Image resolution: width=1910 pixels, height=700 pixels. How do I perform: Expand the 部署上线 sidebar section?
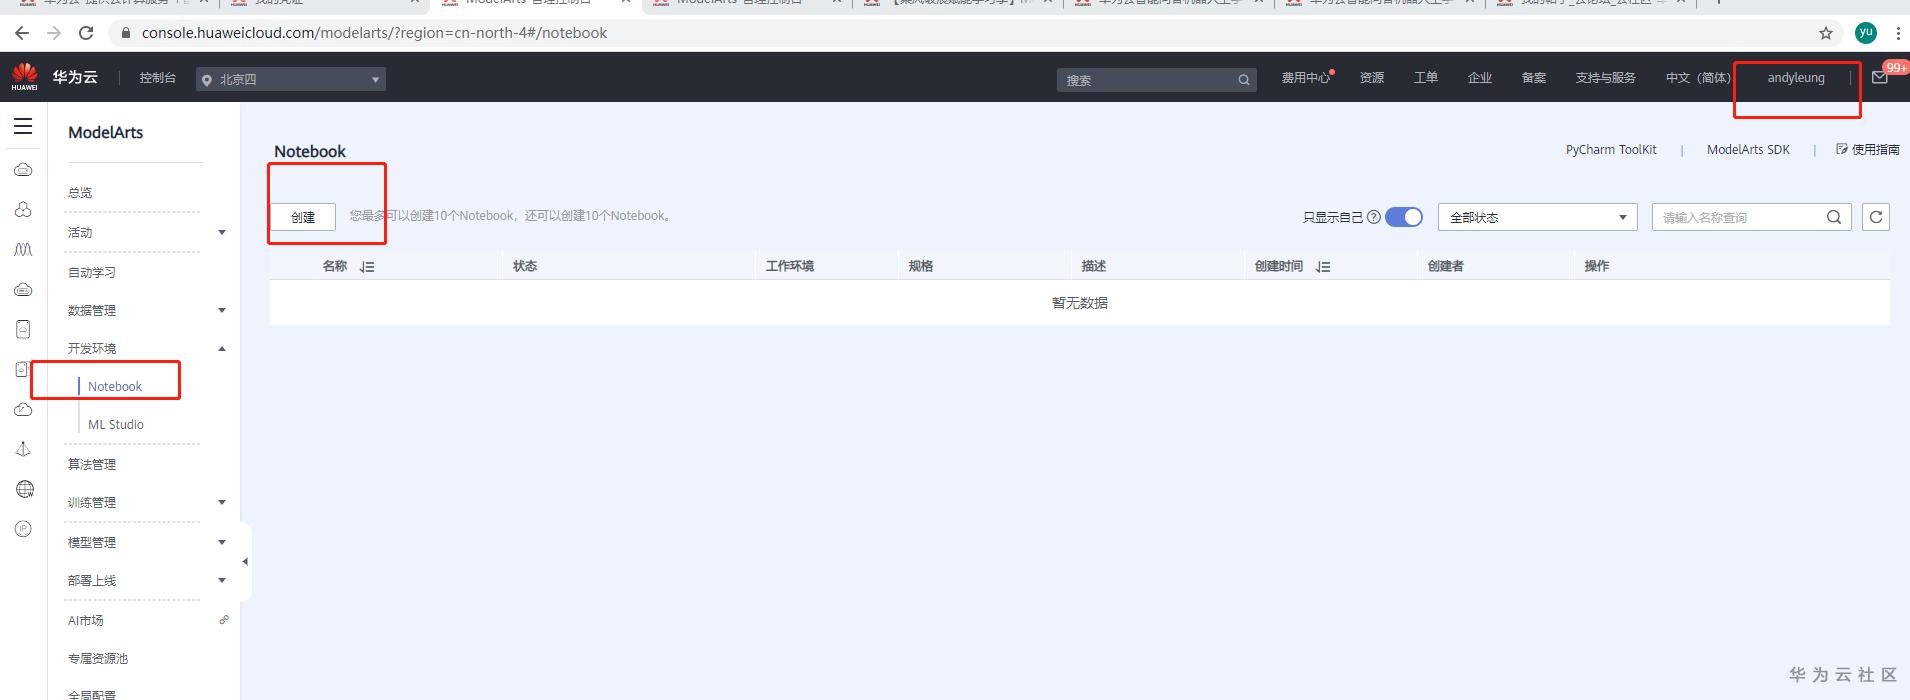(x=222, y=580)
